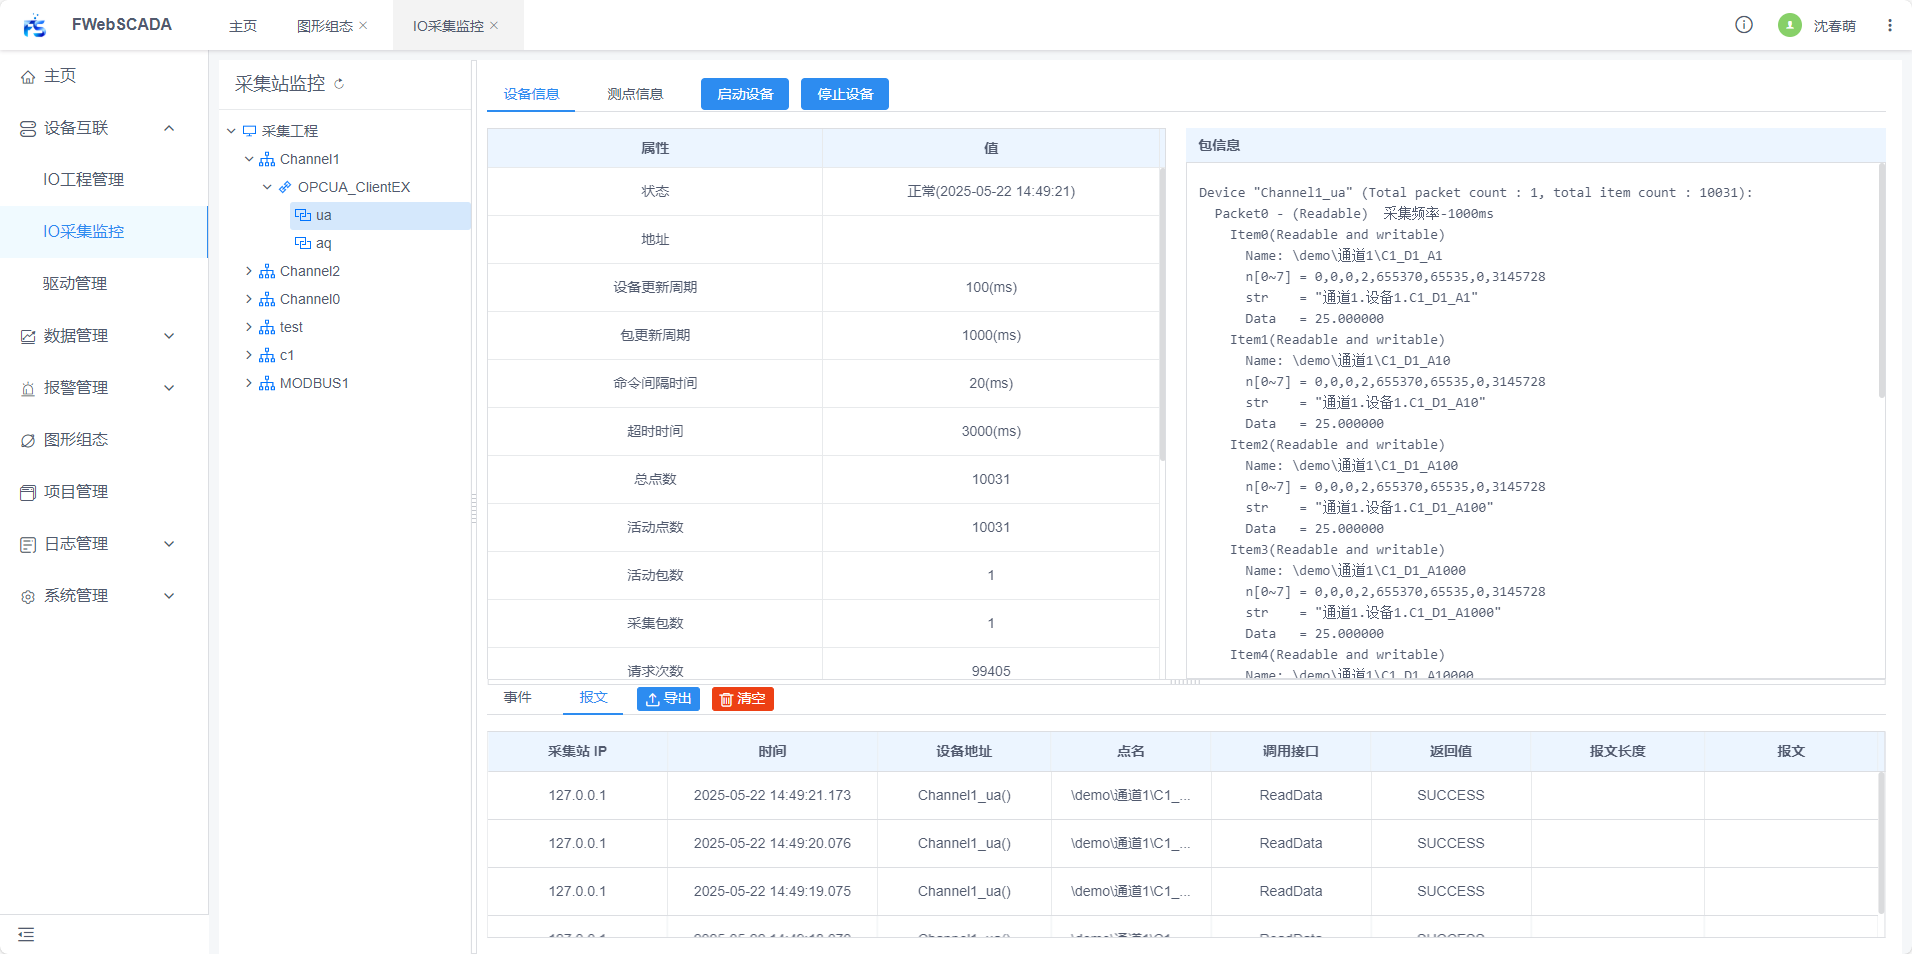Click the FWebSCADA logo icon
This screenshot has height=954, width=1912.
click(35, 25)
